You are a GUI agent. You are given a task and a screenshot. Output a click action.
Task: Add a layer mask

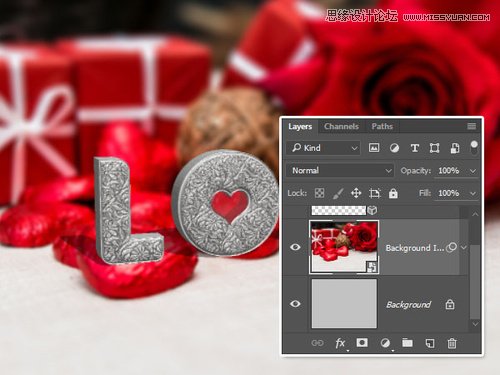click(x=362, y=343)
